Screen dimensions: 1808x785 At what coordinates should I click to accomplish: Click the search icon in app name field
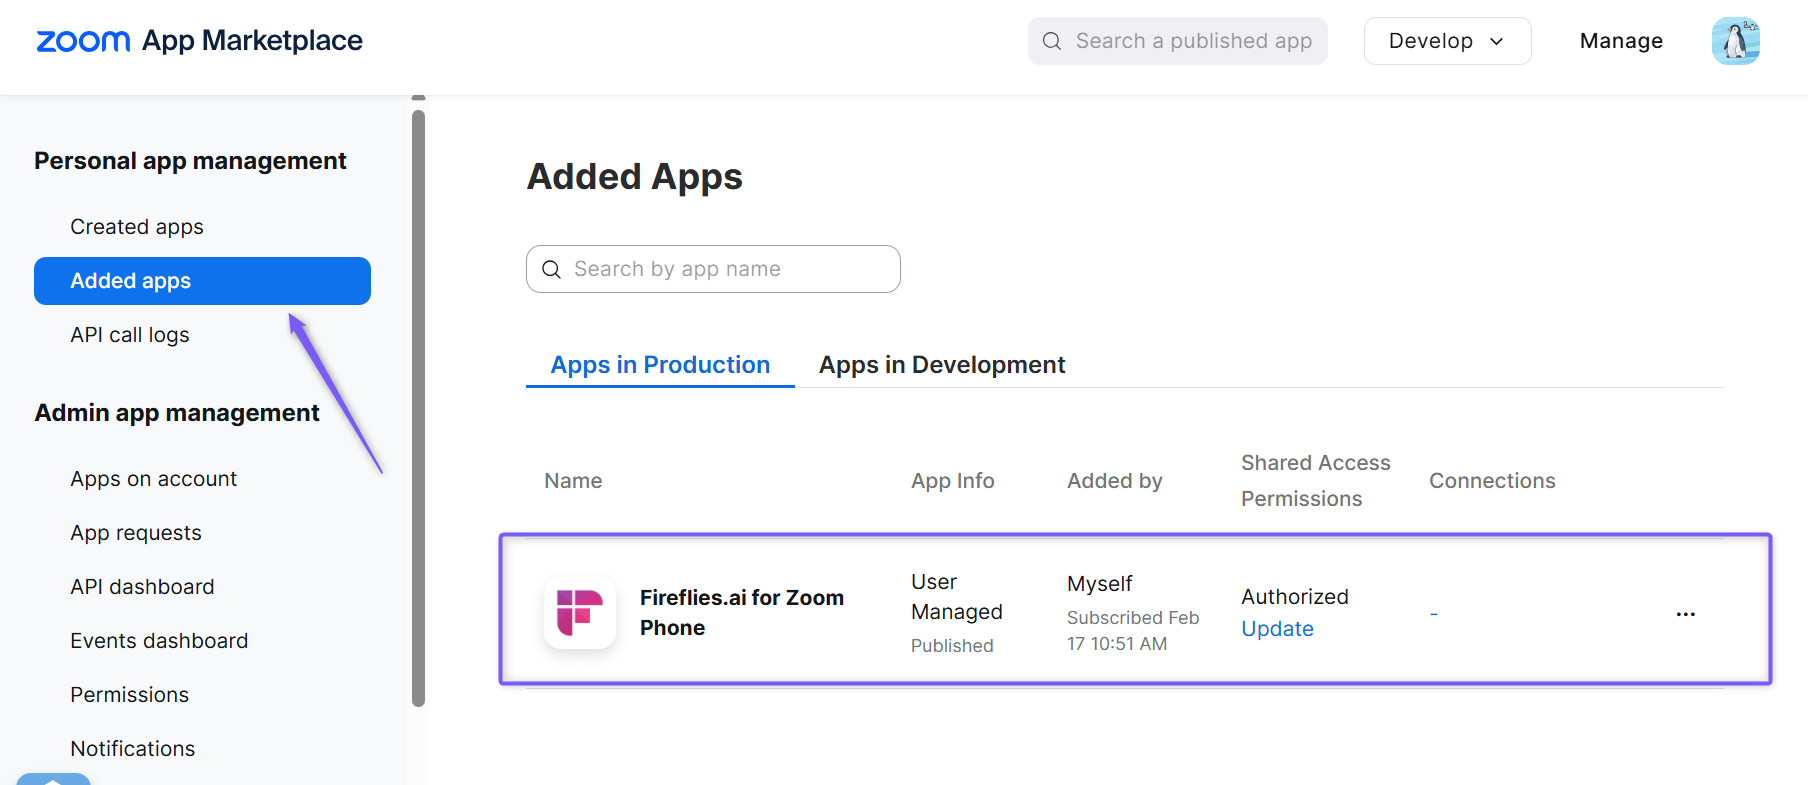pos(551,269)
